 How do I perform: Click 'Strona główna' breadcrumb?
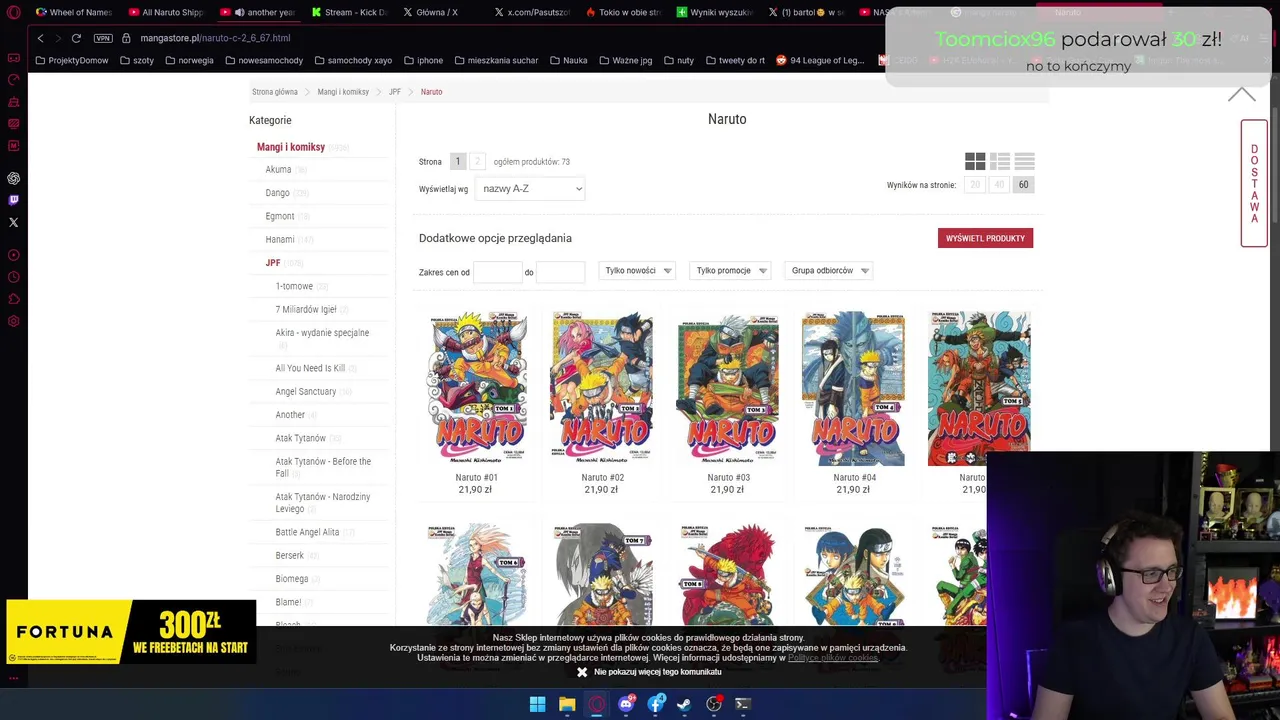[275, 92]
